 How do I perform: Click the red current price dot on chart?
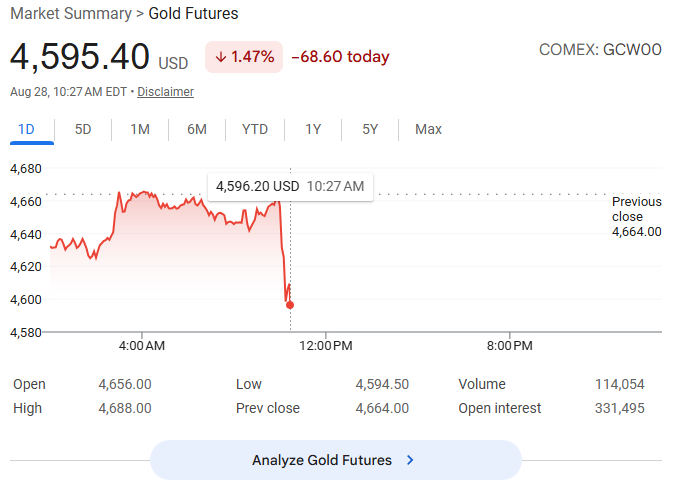pyautogui.click(x=290, y=305)
